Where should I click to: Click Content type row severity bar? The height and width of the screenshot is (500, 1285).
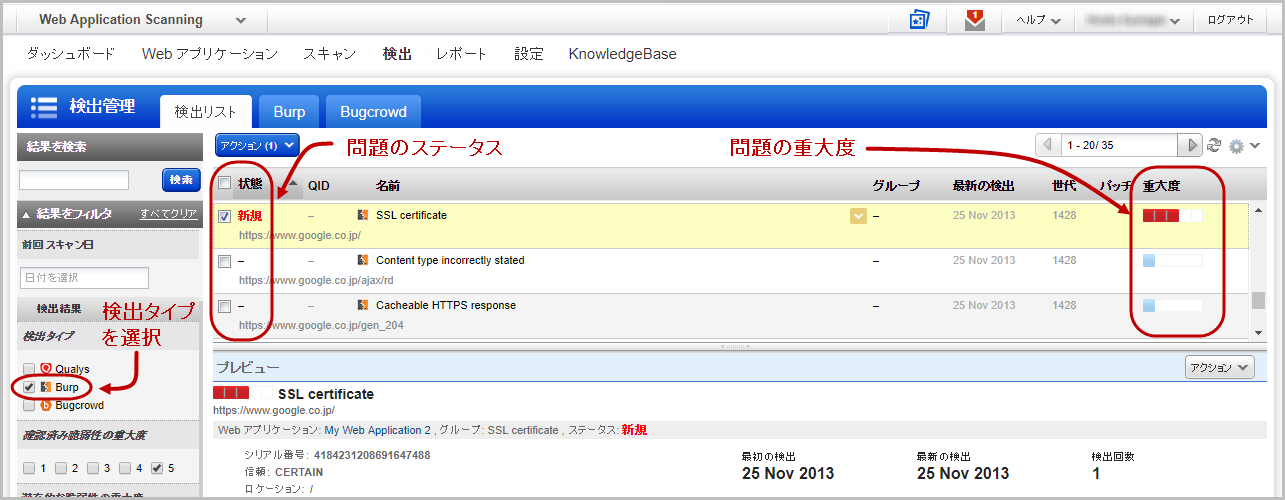tap(1172, 261)
